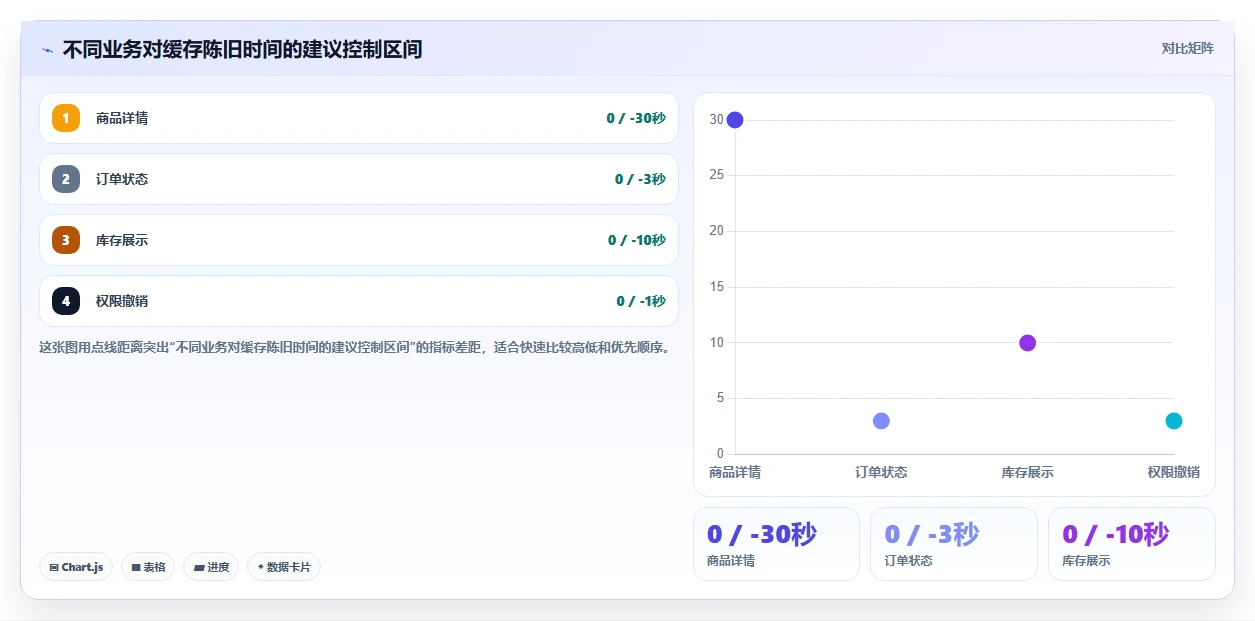Click the 商品详情 data point at 30
1255x621 pixels.
coord(735,120)
